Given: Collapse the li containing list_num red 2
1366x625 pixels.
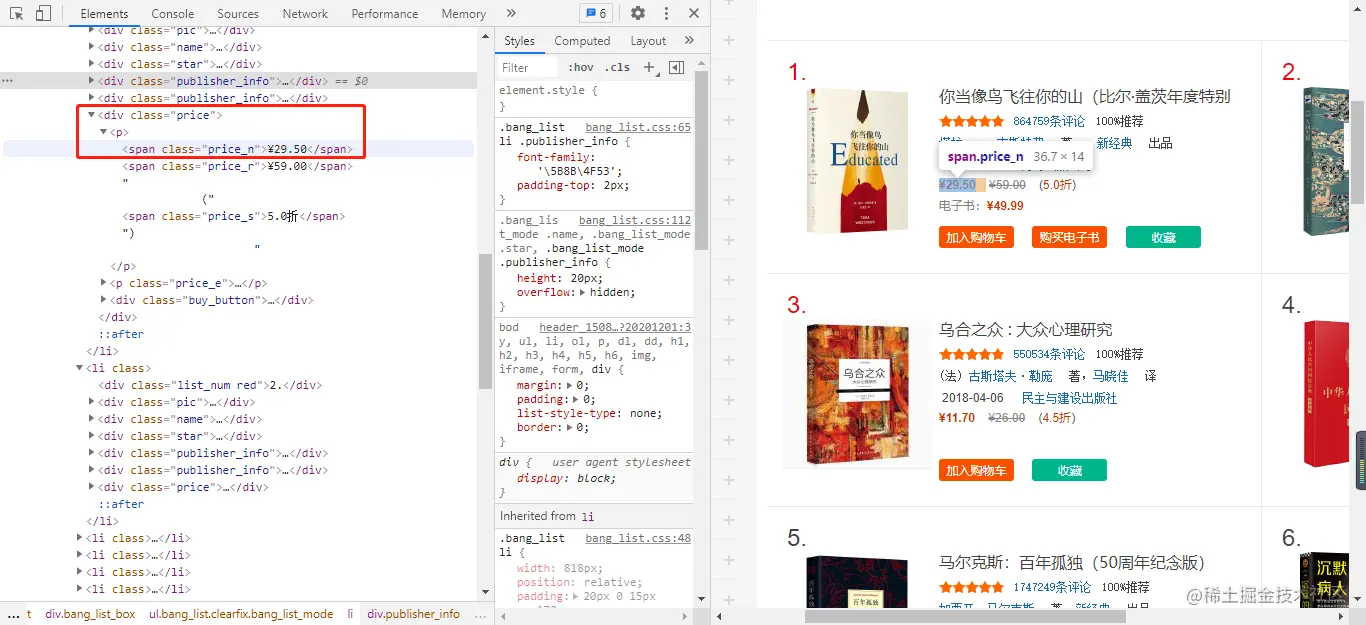Looking at the screenshot, I should [80, 368].
